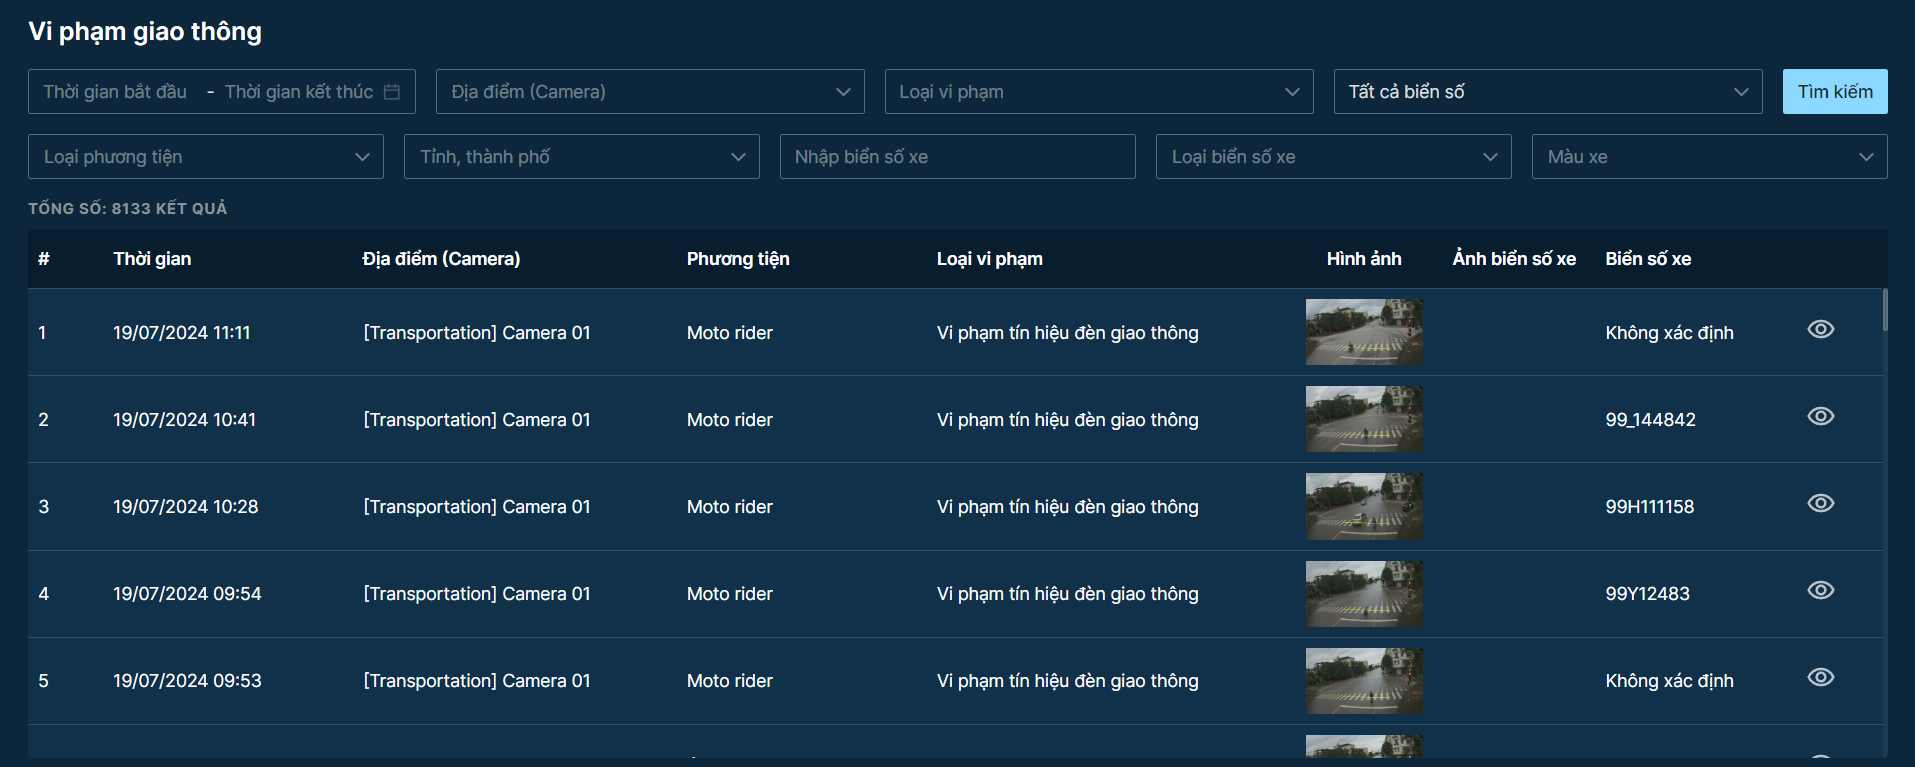Open snapshot thumbnail for 19/07/2024 10:28 row
The width and height of the screenshot is (1915, 767).
(1364, 506)
